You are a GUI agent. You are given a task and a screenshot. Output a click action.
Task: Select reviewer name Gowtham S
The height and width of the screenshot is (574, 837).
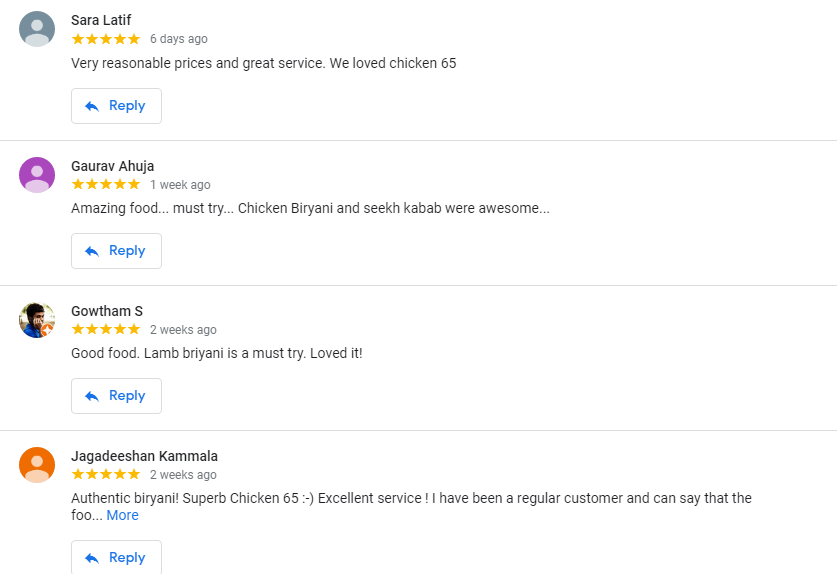tap(107, 311)
